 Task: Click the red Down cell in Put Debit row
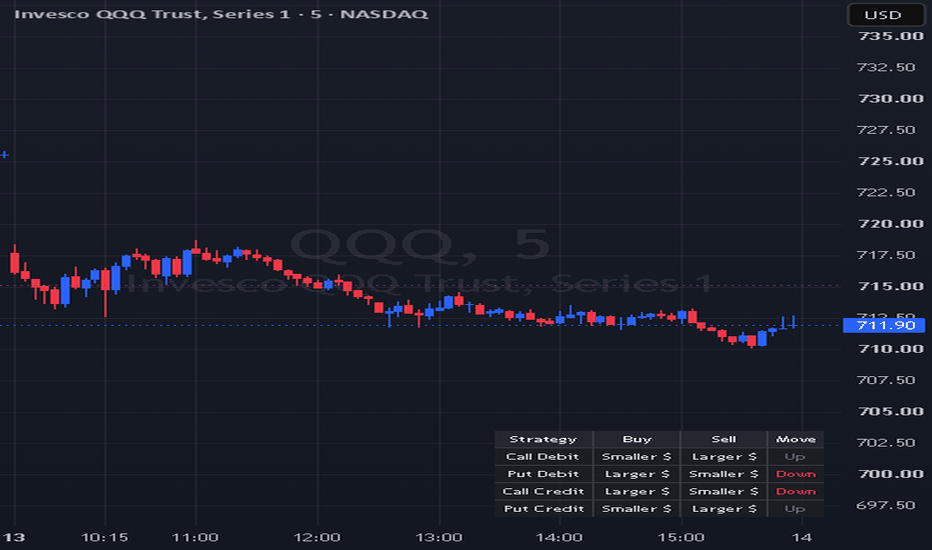(x=795, y=474)
